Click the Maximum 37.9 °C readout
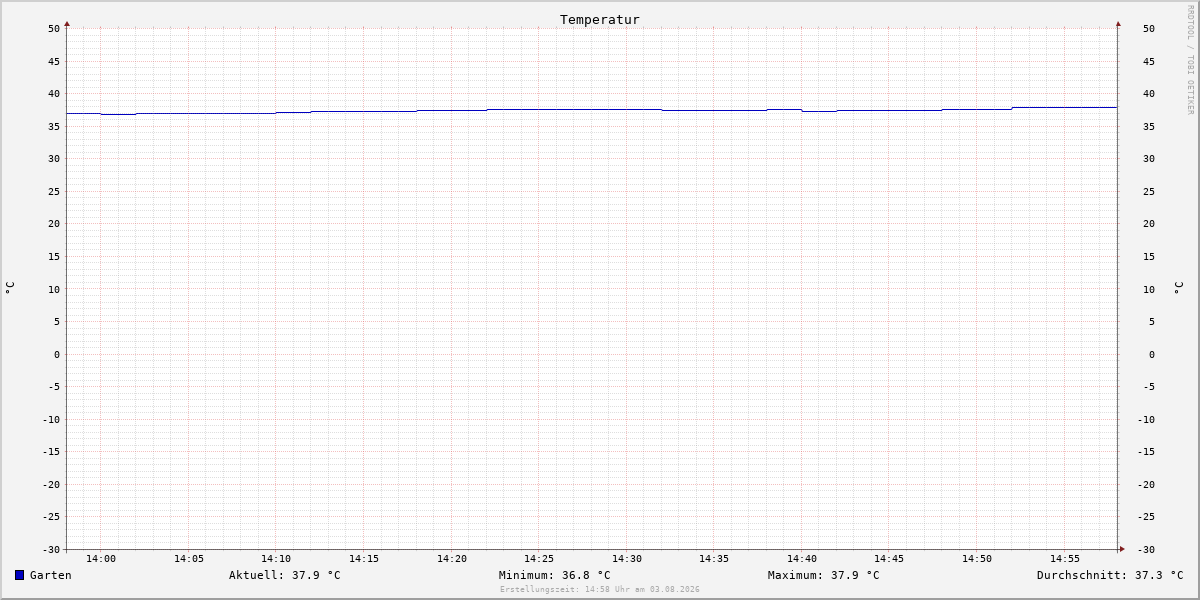The image size is (1200, 600). (824, 575)
